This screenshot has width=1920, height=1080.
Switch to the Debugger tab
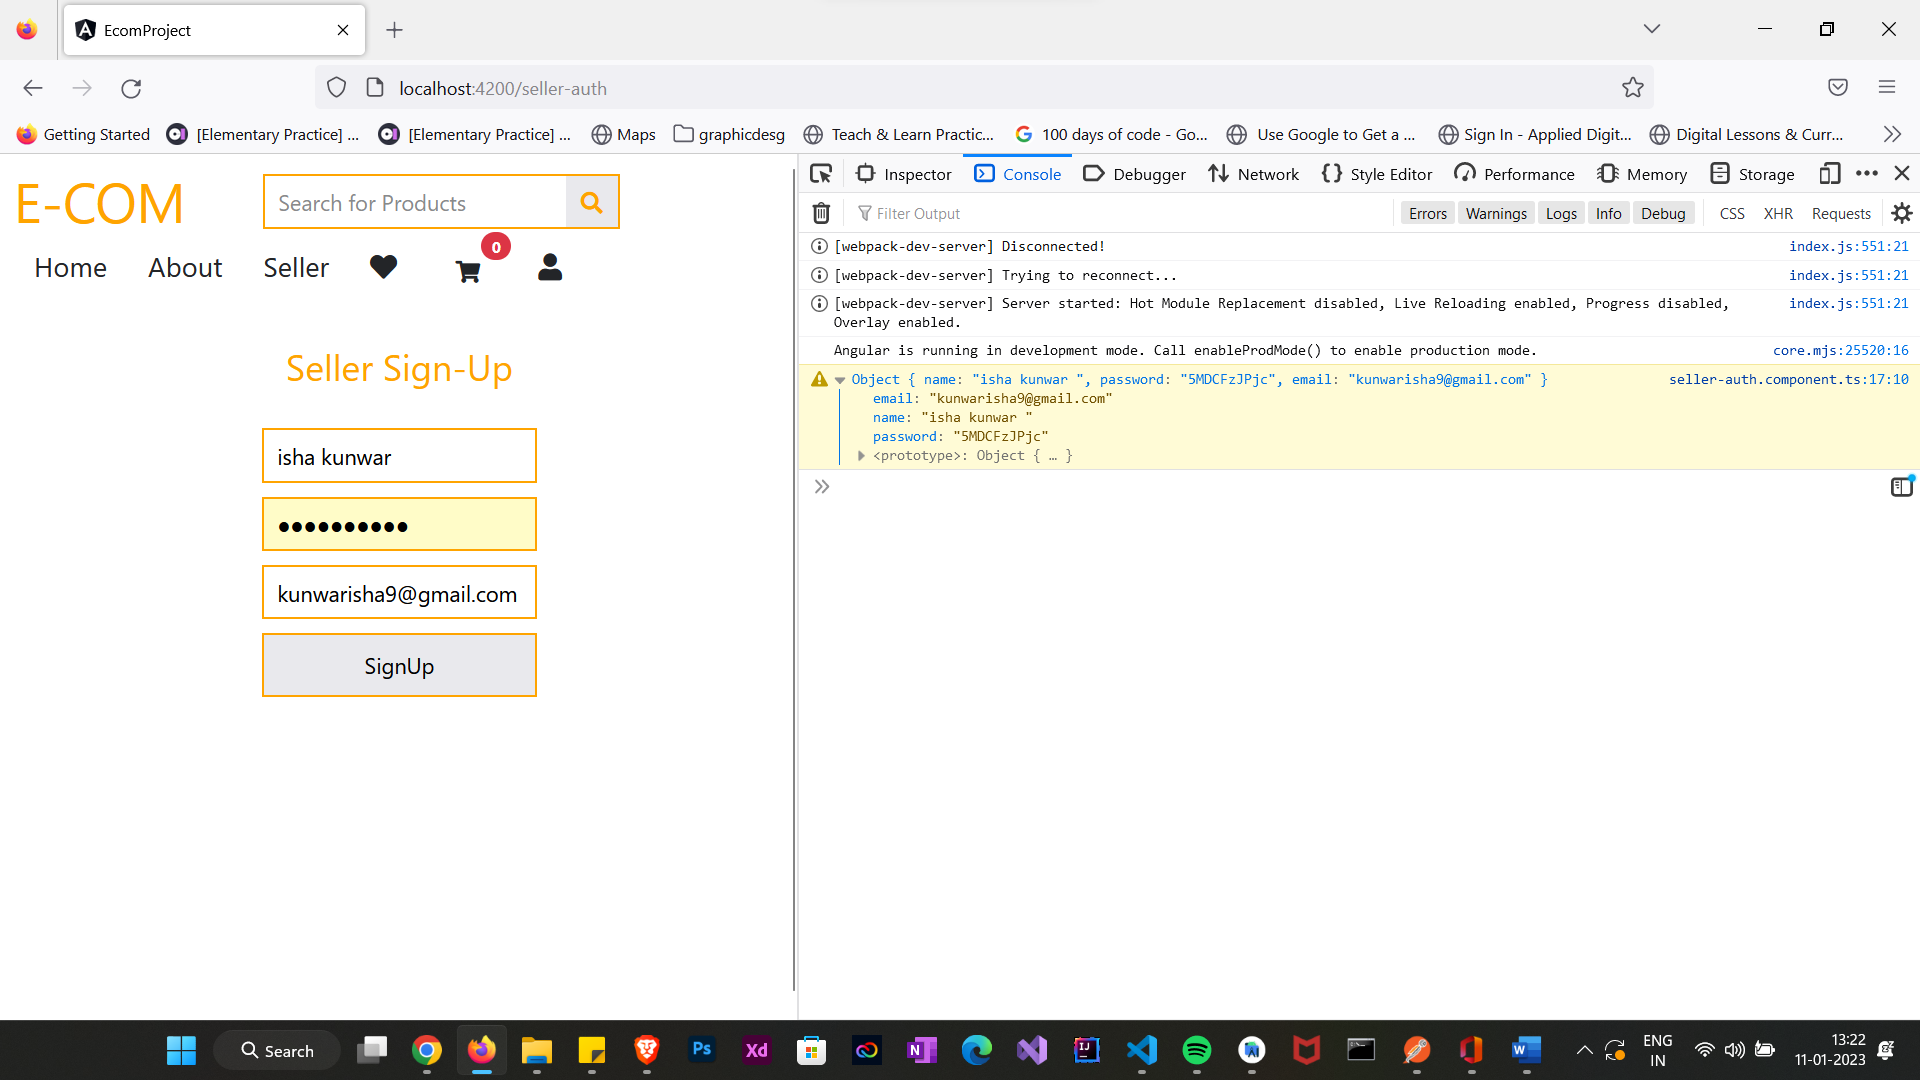(x=1134, y=173)
